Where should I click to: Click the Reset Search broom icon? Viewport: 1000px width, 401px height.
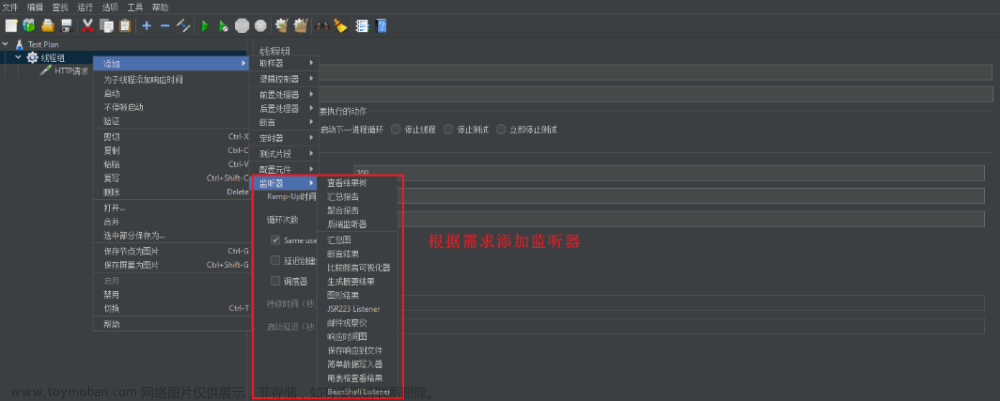(x=341, y=26)
